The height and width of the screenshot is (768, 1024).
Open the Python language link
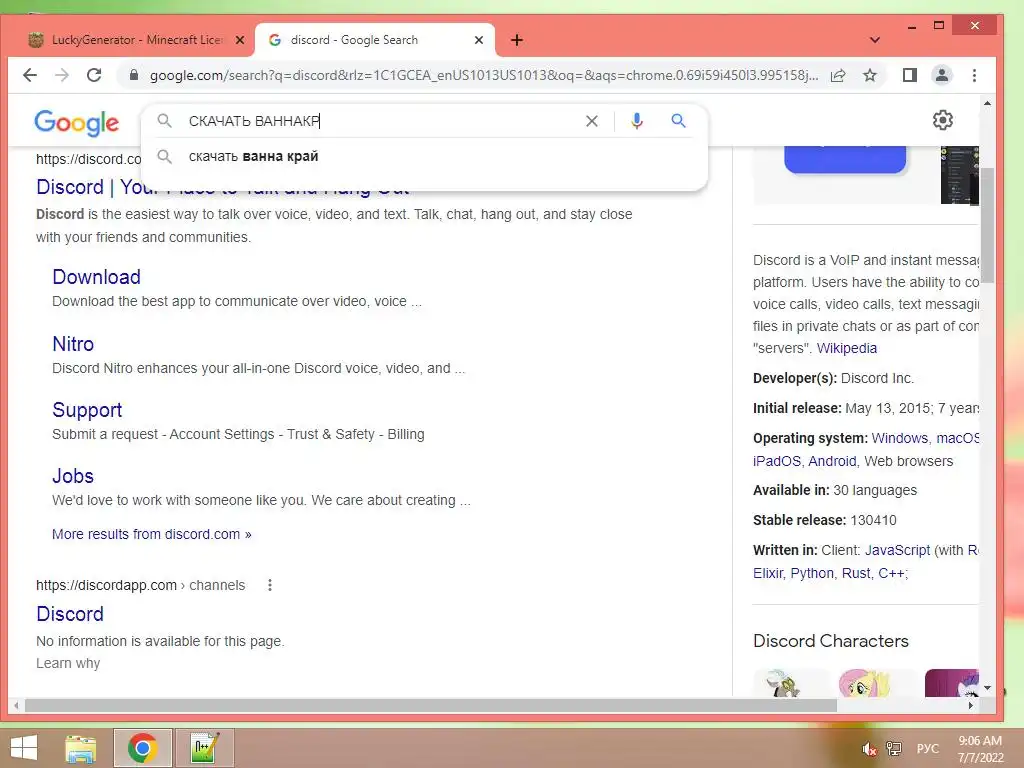coord(812,573)
